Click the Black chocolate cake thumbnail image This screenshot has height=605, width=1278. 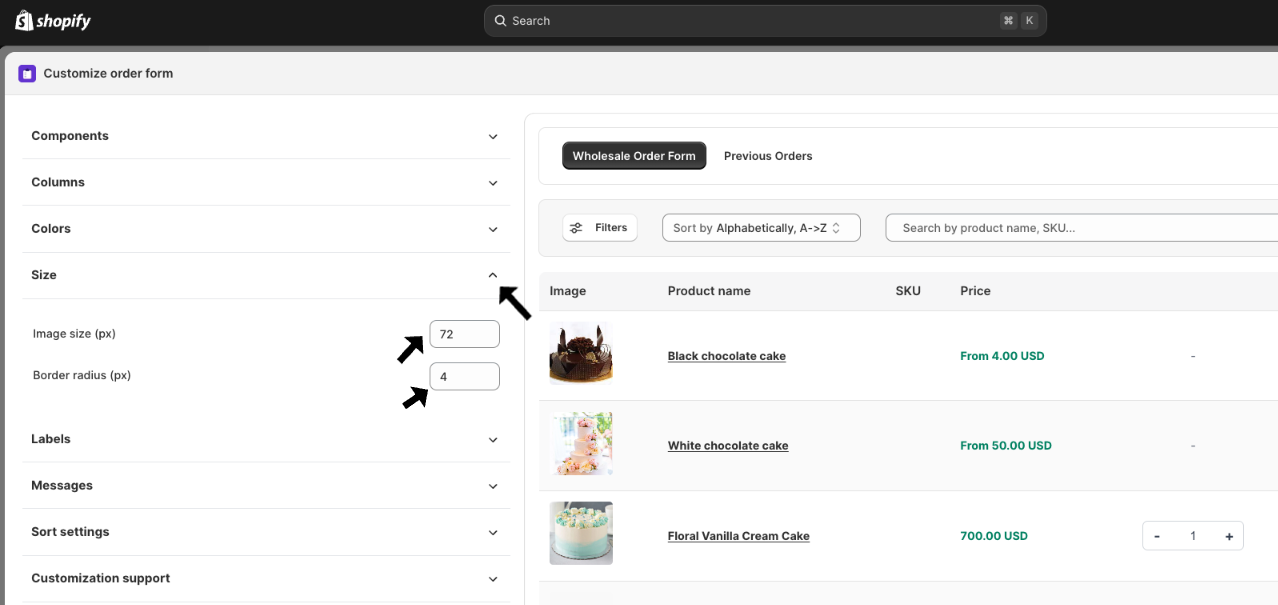(581, 354)
